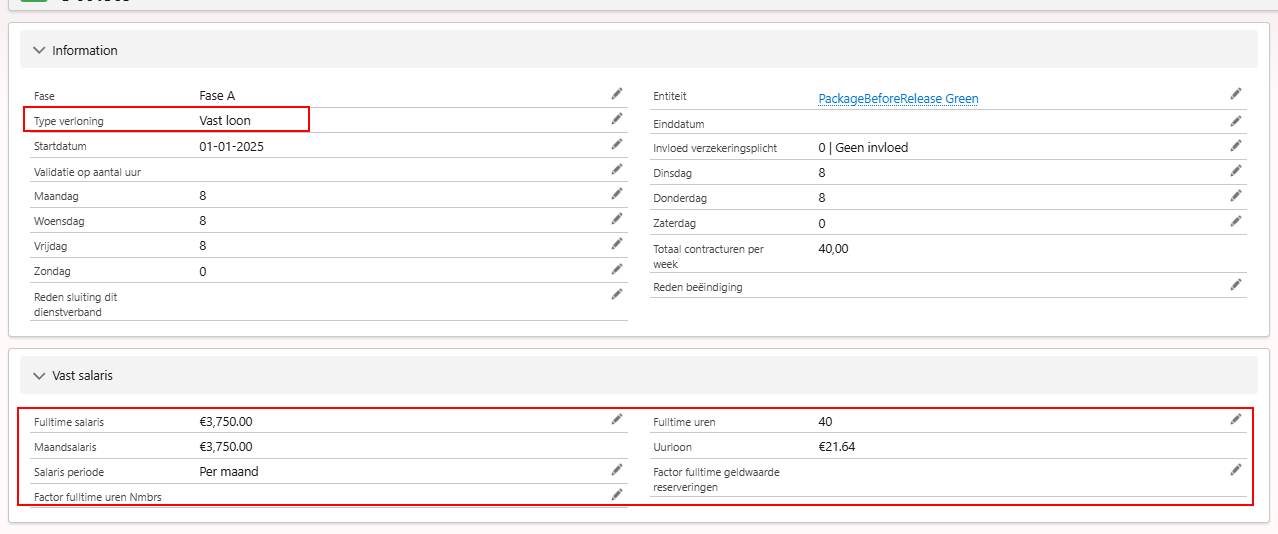
Task: Edit the Startdatum value
Action: pos(617,144)
